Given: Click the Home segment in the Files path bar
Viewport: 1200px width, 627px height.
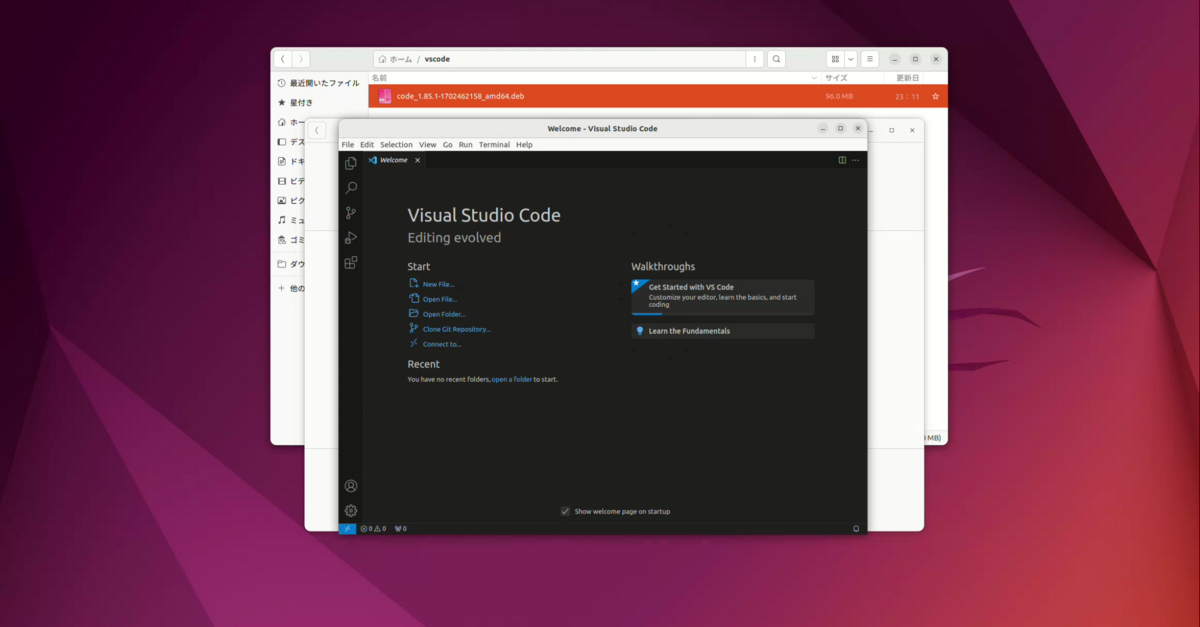Looking at the screenshot, I should click(395, 59).
